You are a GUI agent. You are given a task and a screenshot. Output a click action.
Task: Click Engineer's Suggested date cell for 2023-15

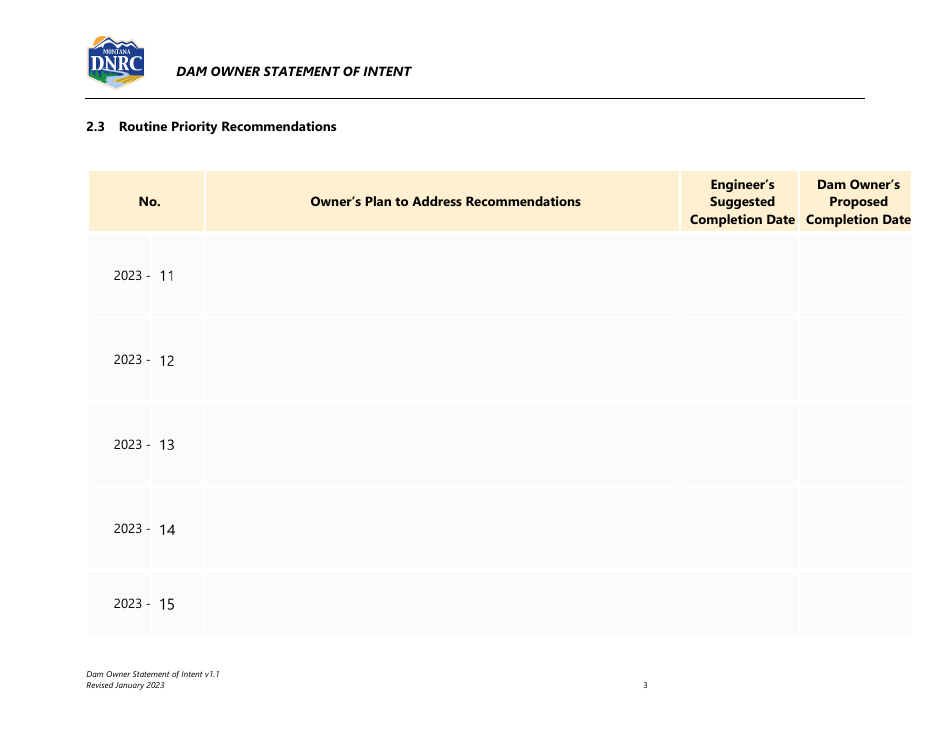[739, 603]
